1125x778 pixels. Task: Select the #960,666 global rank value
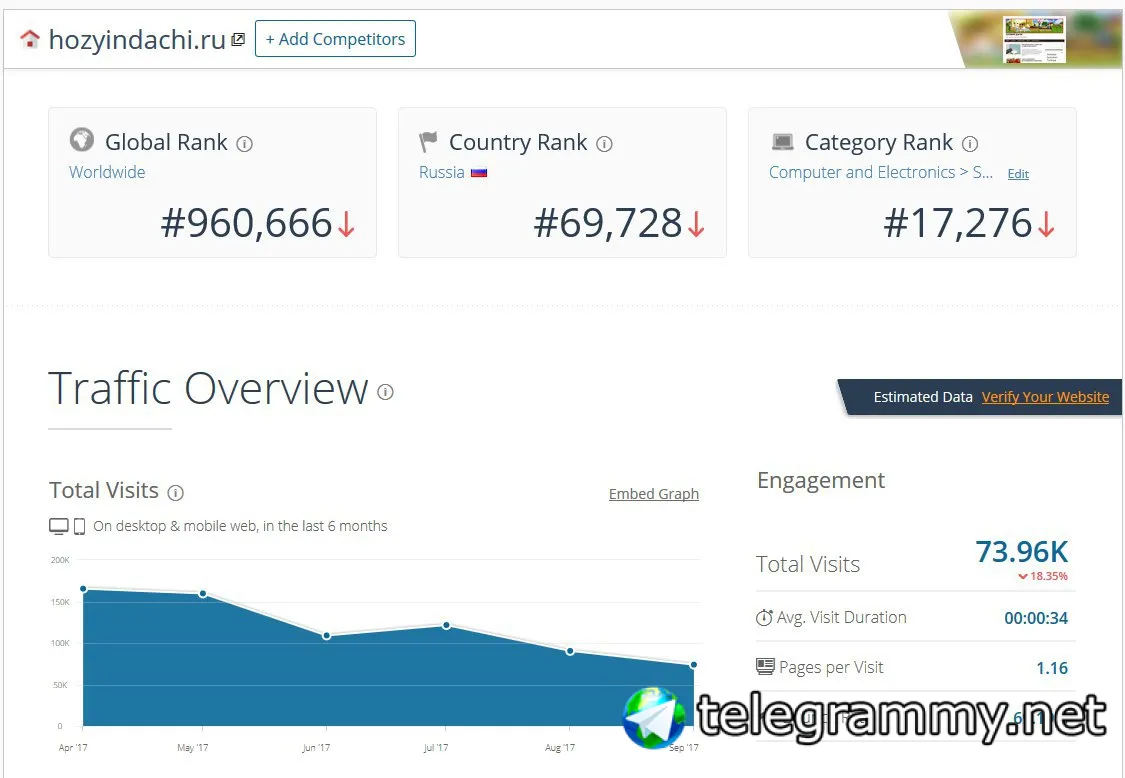[246, 222]
